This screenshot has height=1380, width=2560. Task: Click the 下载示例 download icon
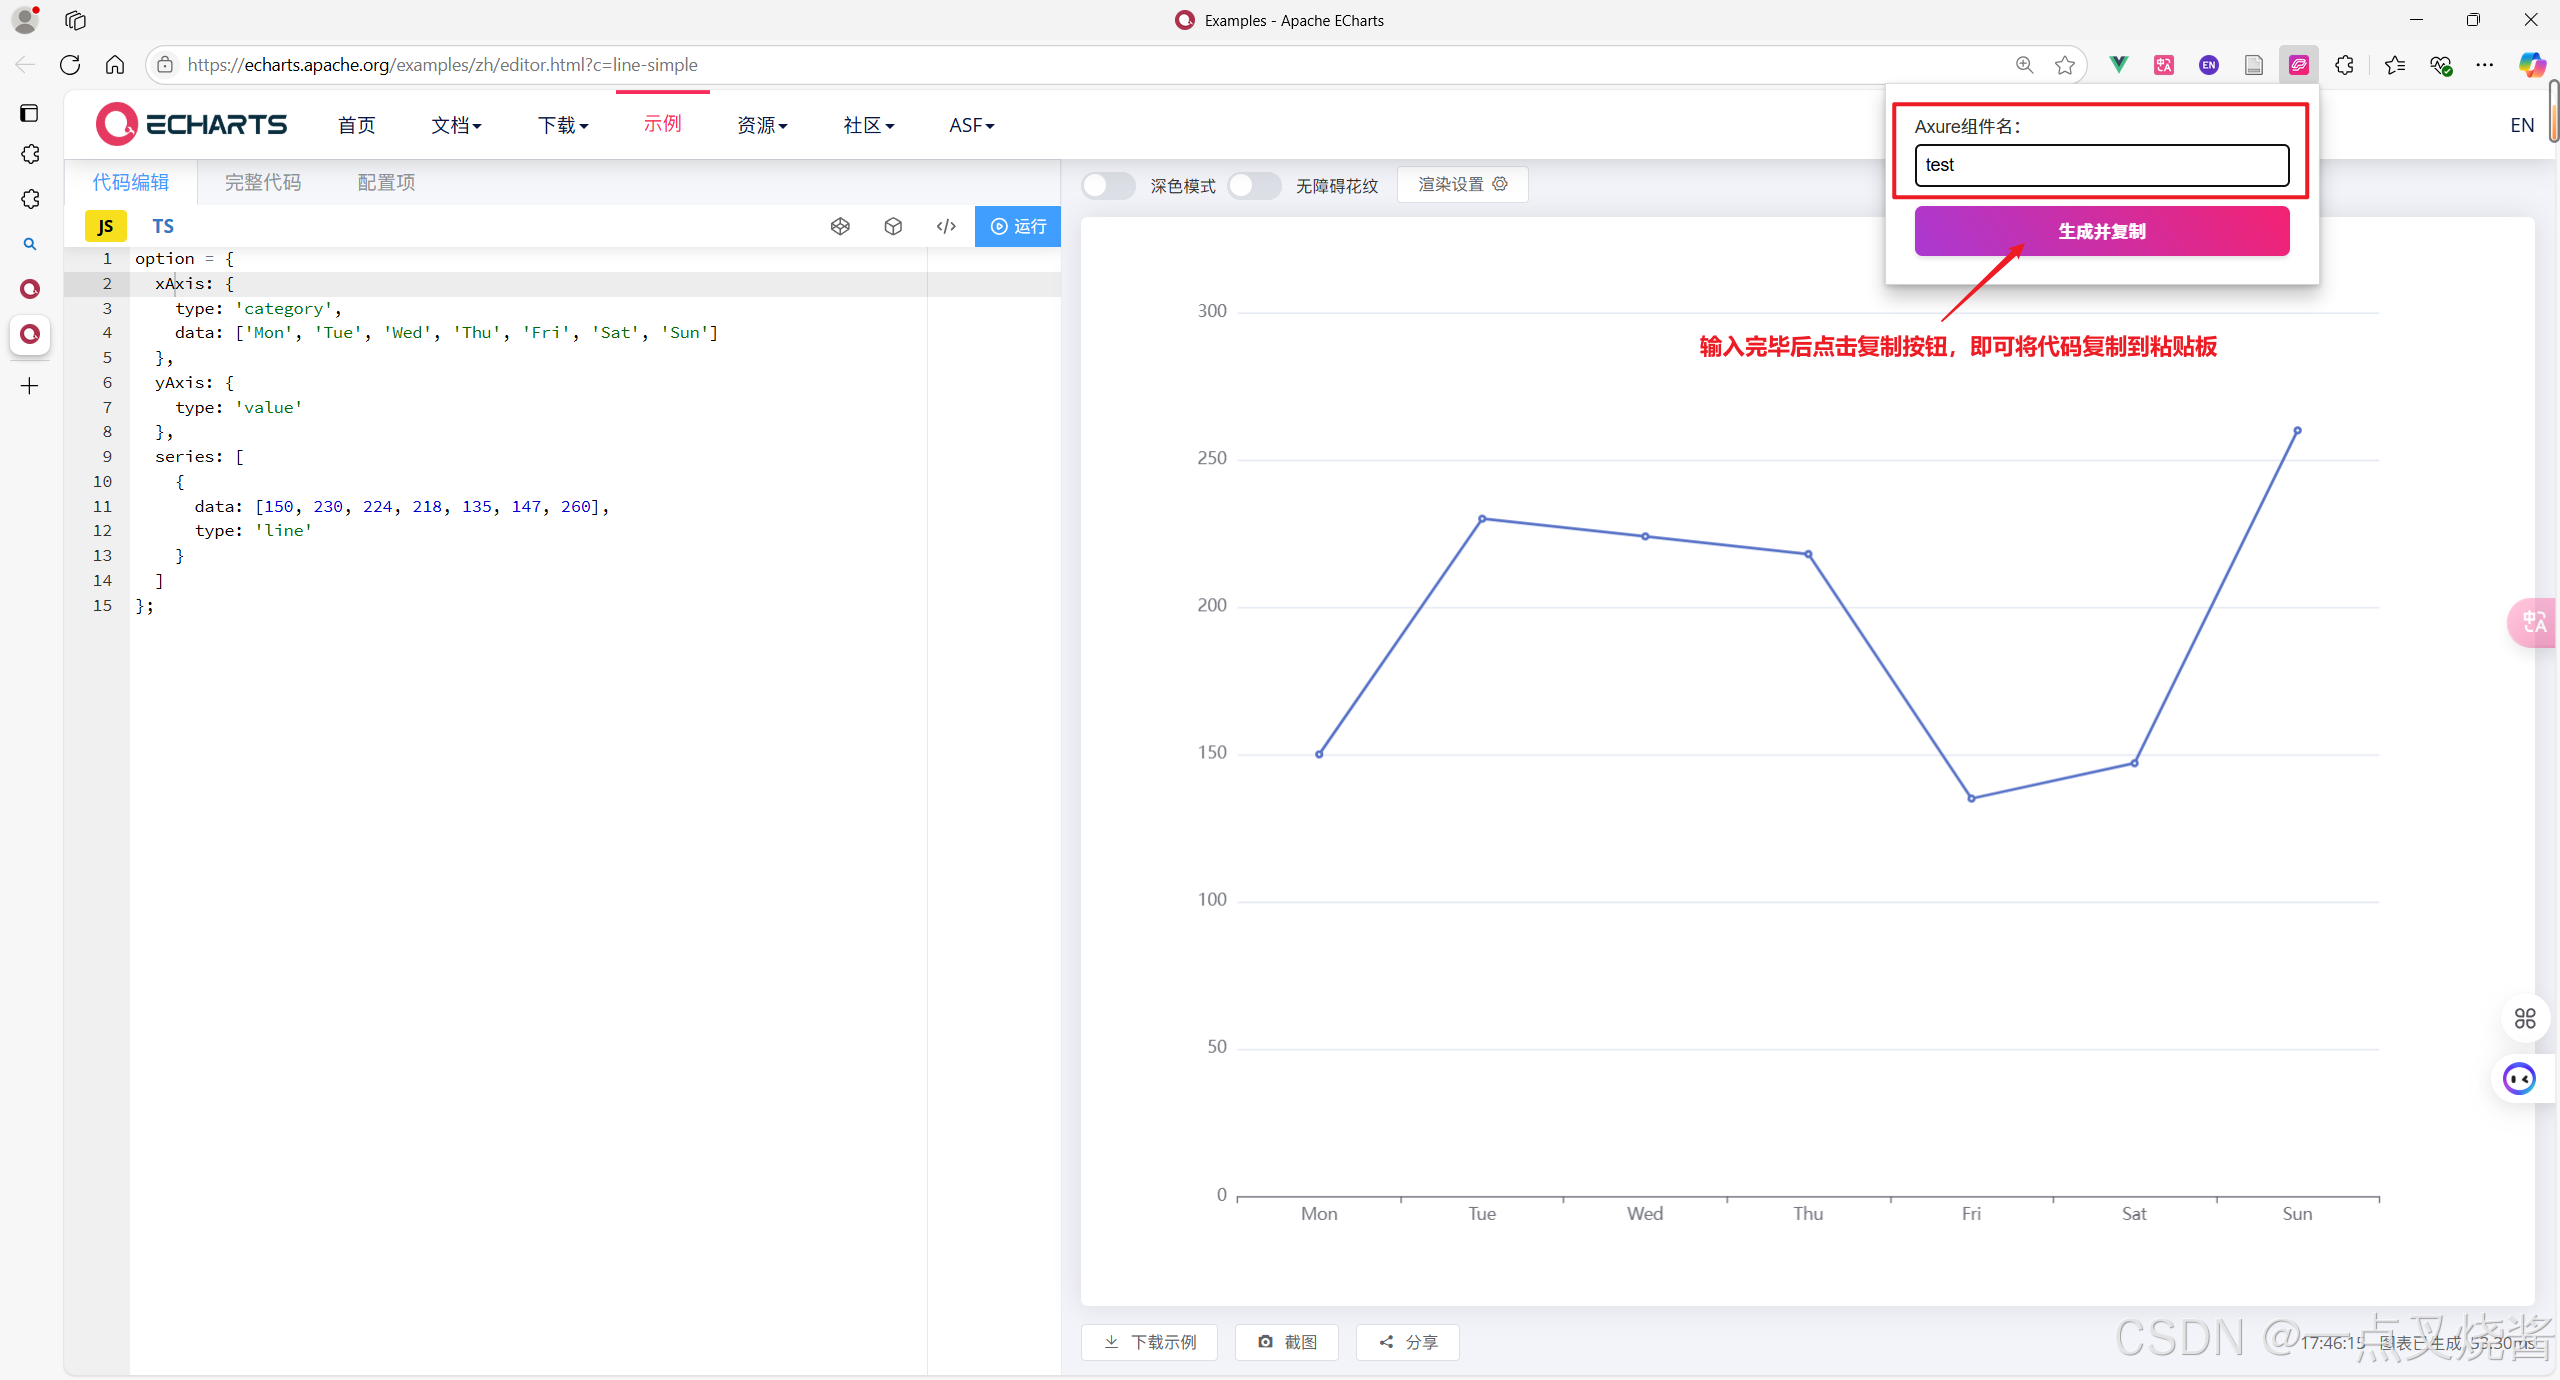coord(1111,1342)
